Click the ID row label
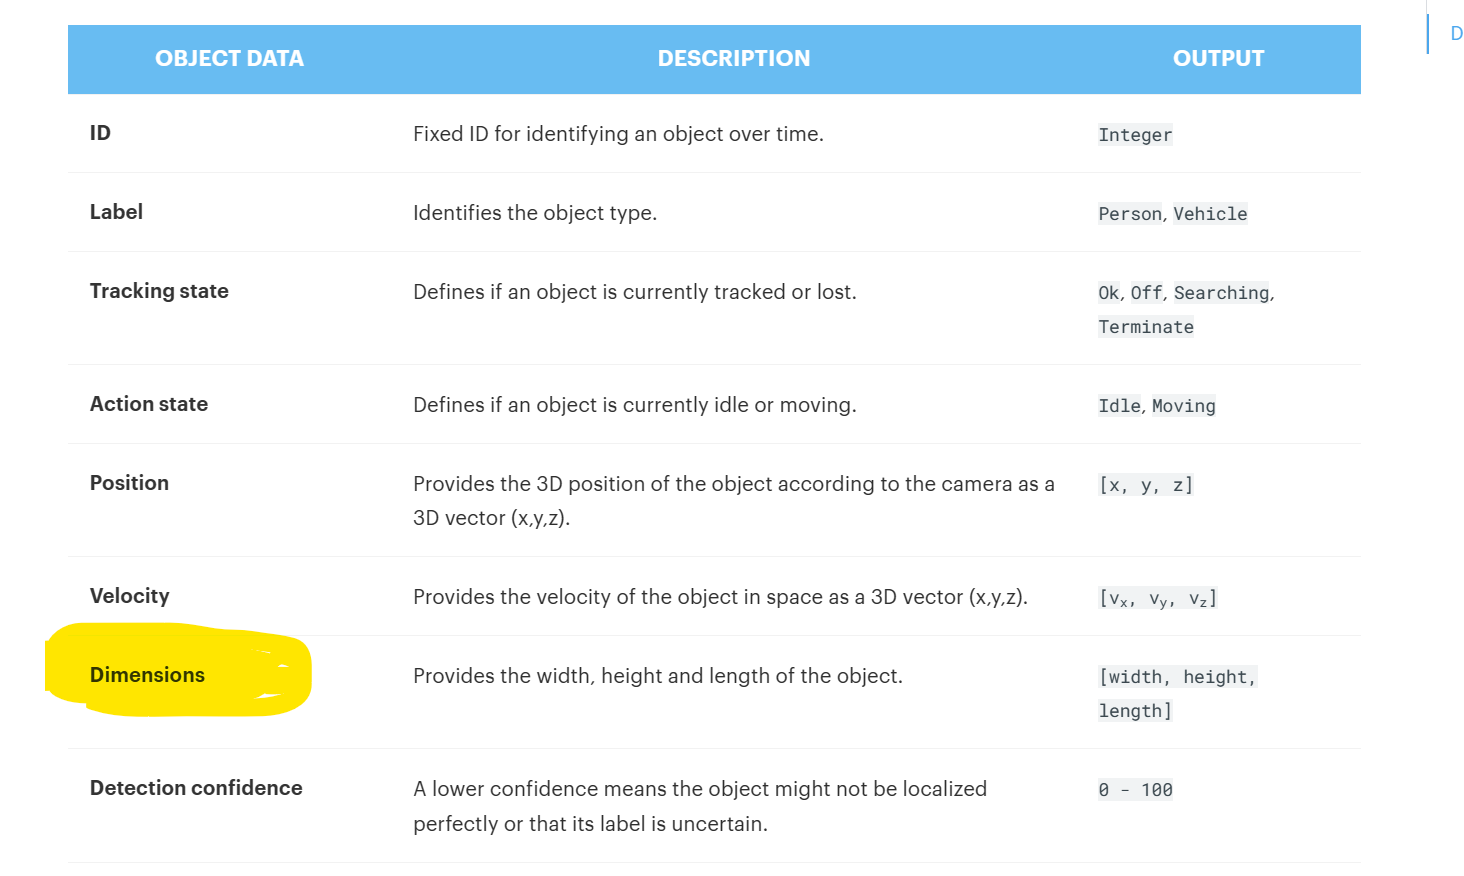The height and width of the screenshot is (876, 1464). tap(100, 133)
